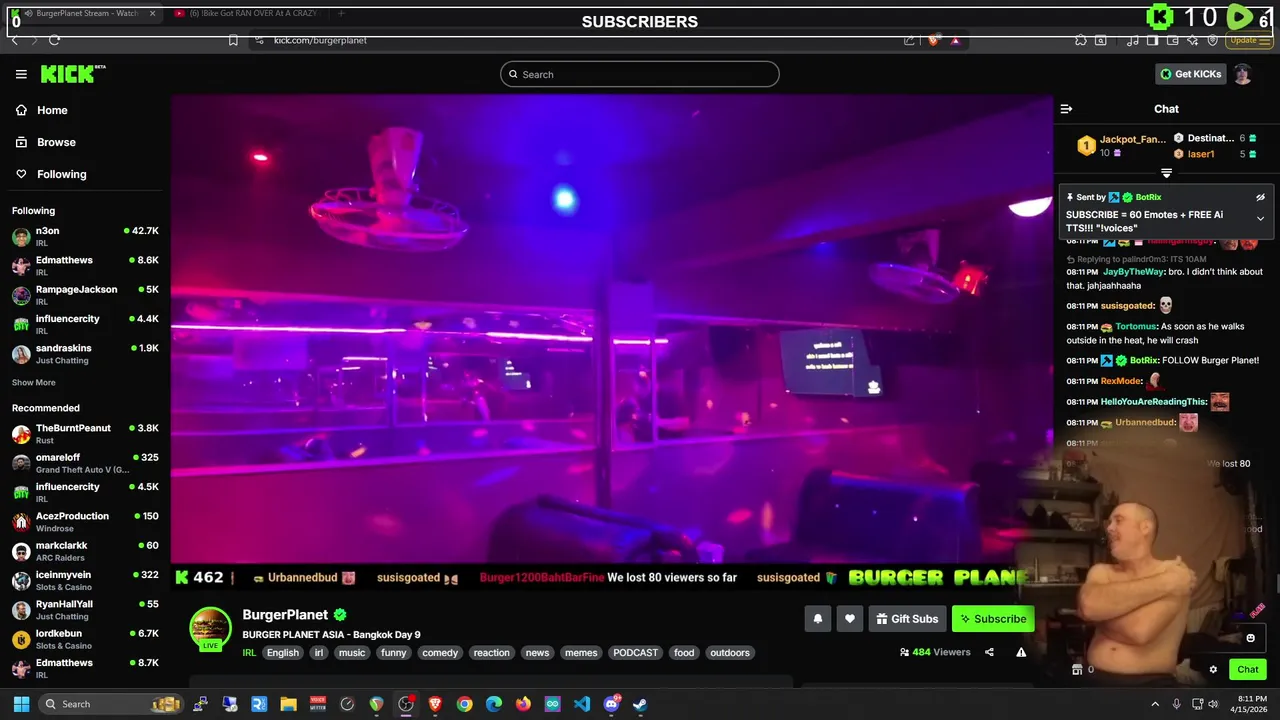1280x720 pixels.
Task: Show hidden system tray icons
Action: click(x=1155, y=704)
